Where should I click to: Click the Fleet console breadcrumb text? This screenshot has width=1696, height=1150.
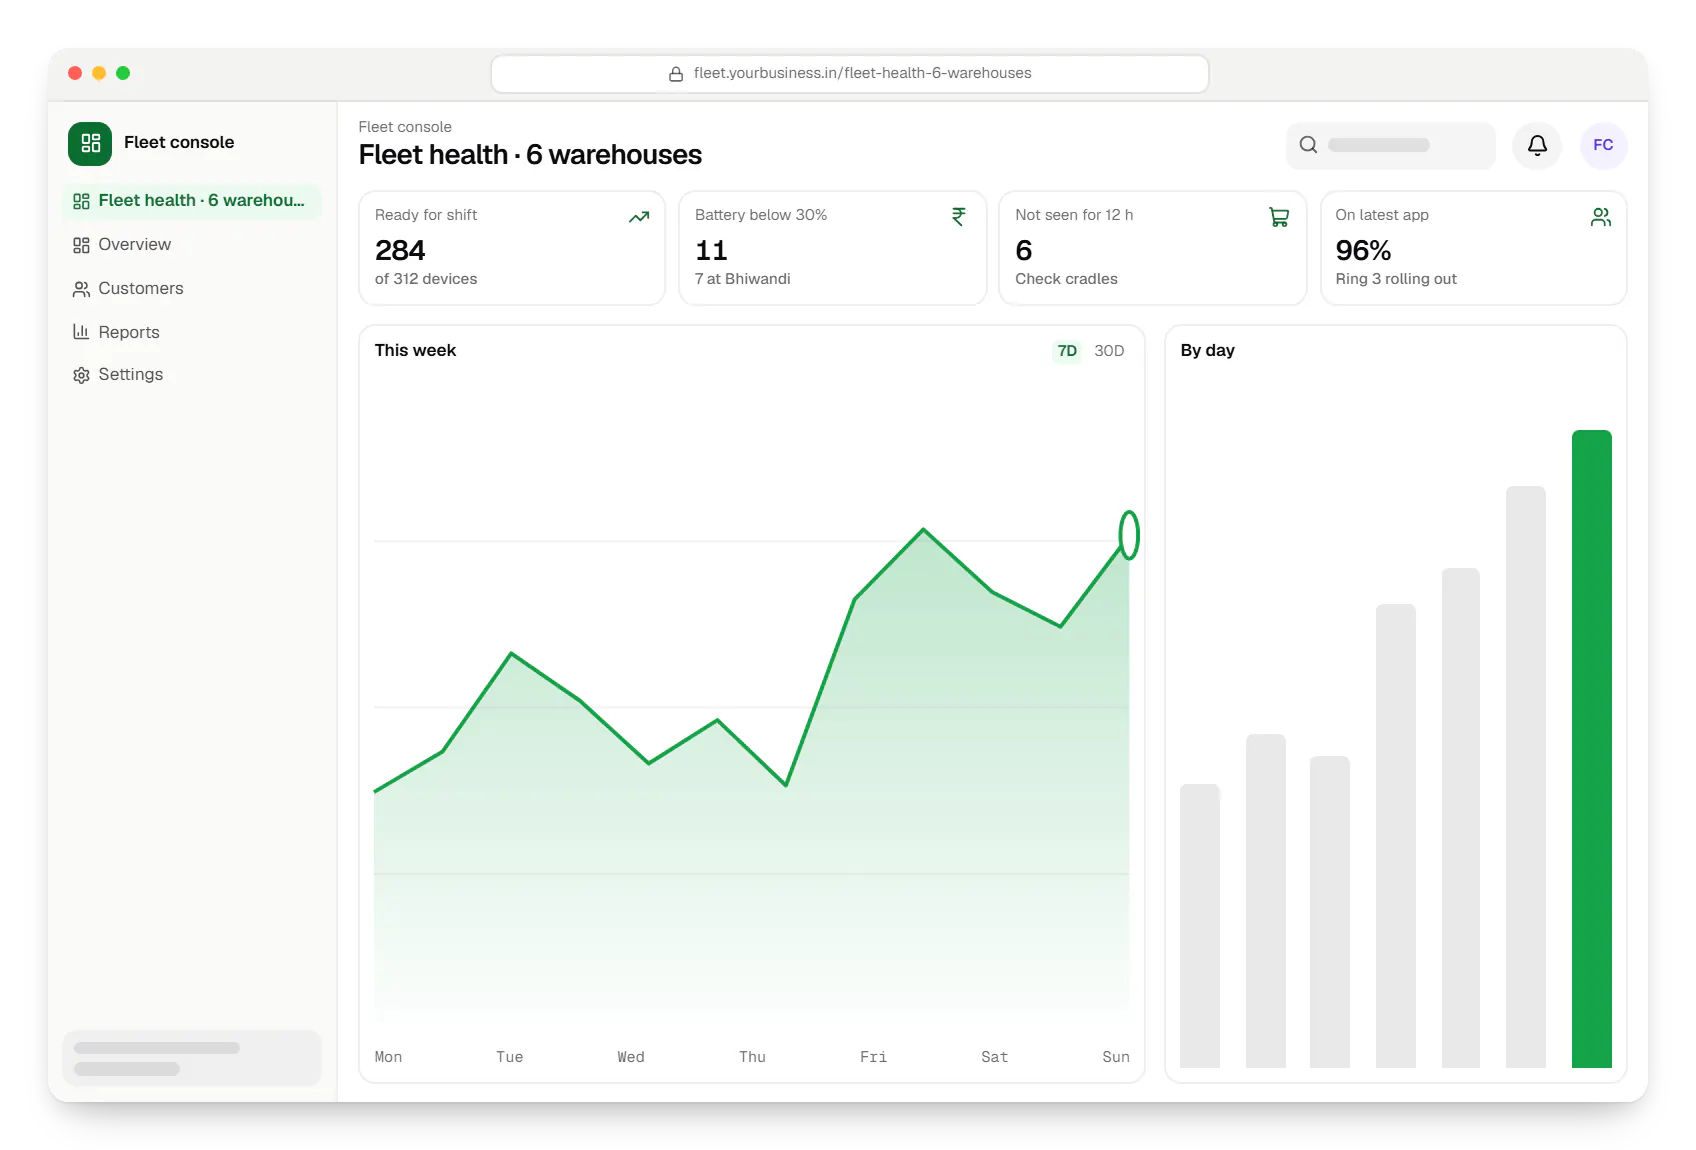pos(405,127)
